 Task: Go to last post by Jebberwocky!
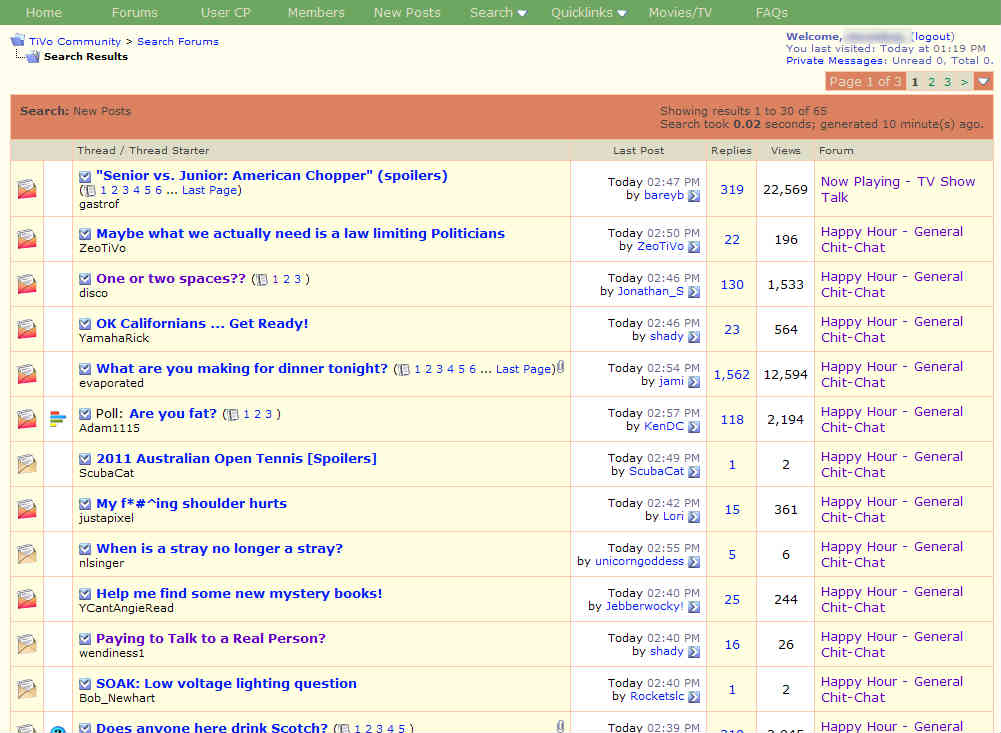(694, 607)
